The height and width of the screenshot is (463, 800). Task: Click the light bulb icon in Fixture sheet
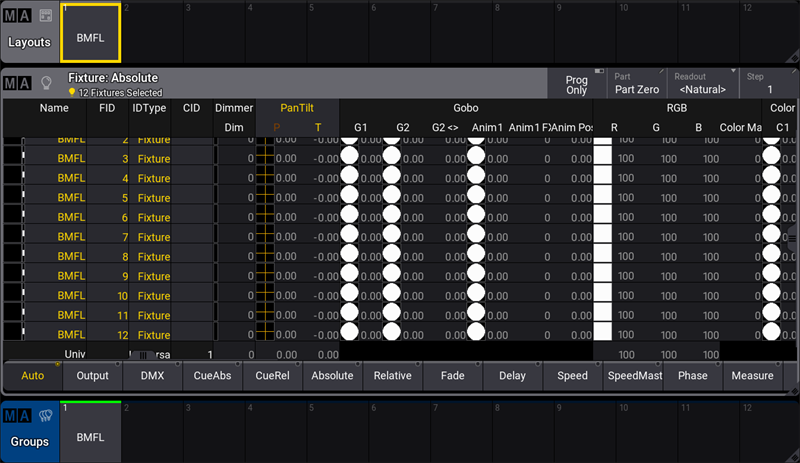(45, 83)
